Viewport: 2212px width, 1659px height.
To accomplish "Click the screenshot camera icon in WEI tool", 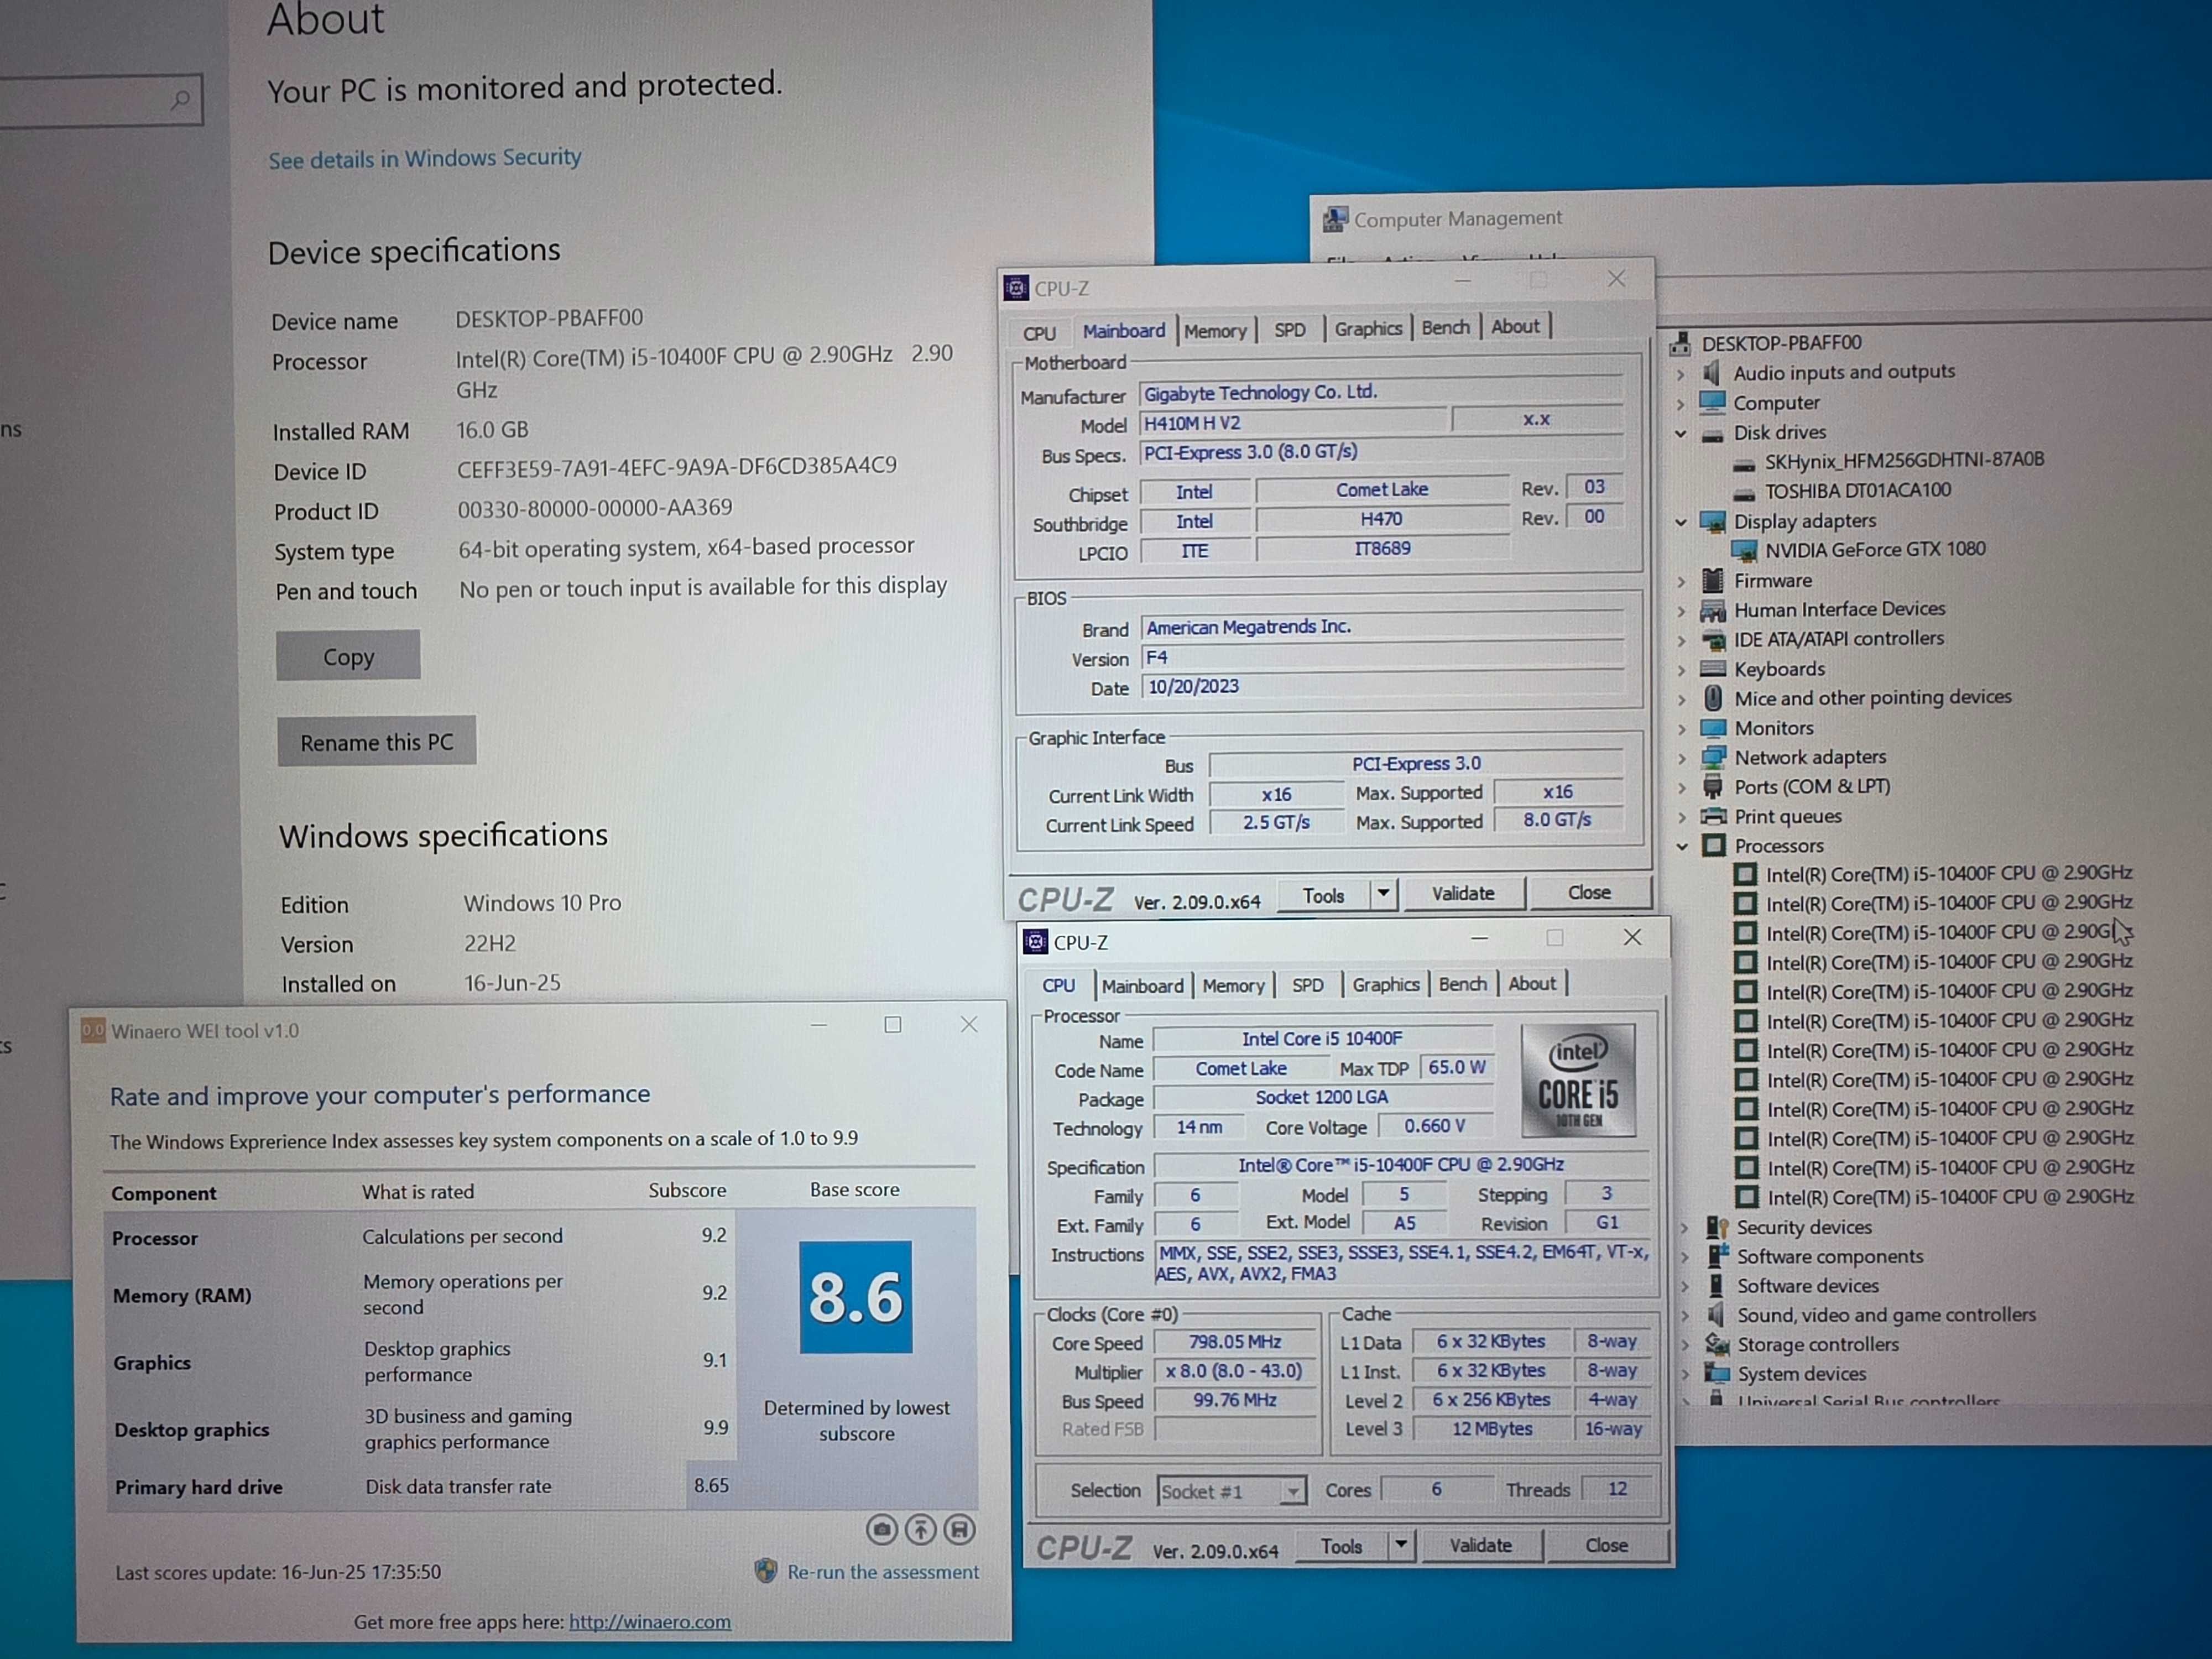I will pos(881,1529).
